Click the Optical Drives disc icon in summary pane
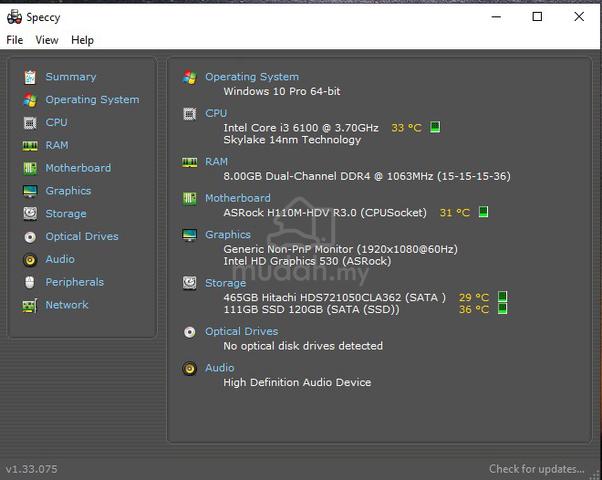Screen dimensions: 602x480 (x=189, y=332)
